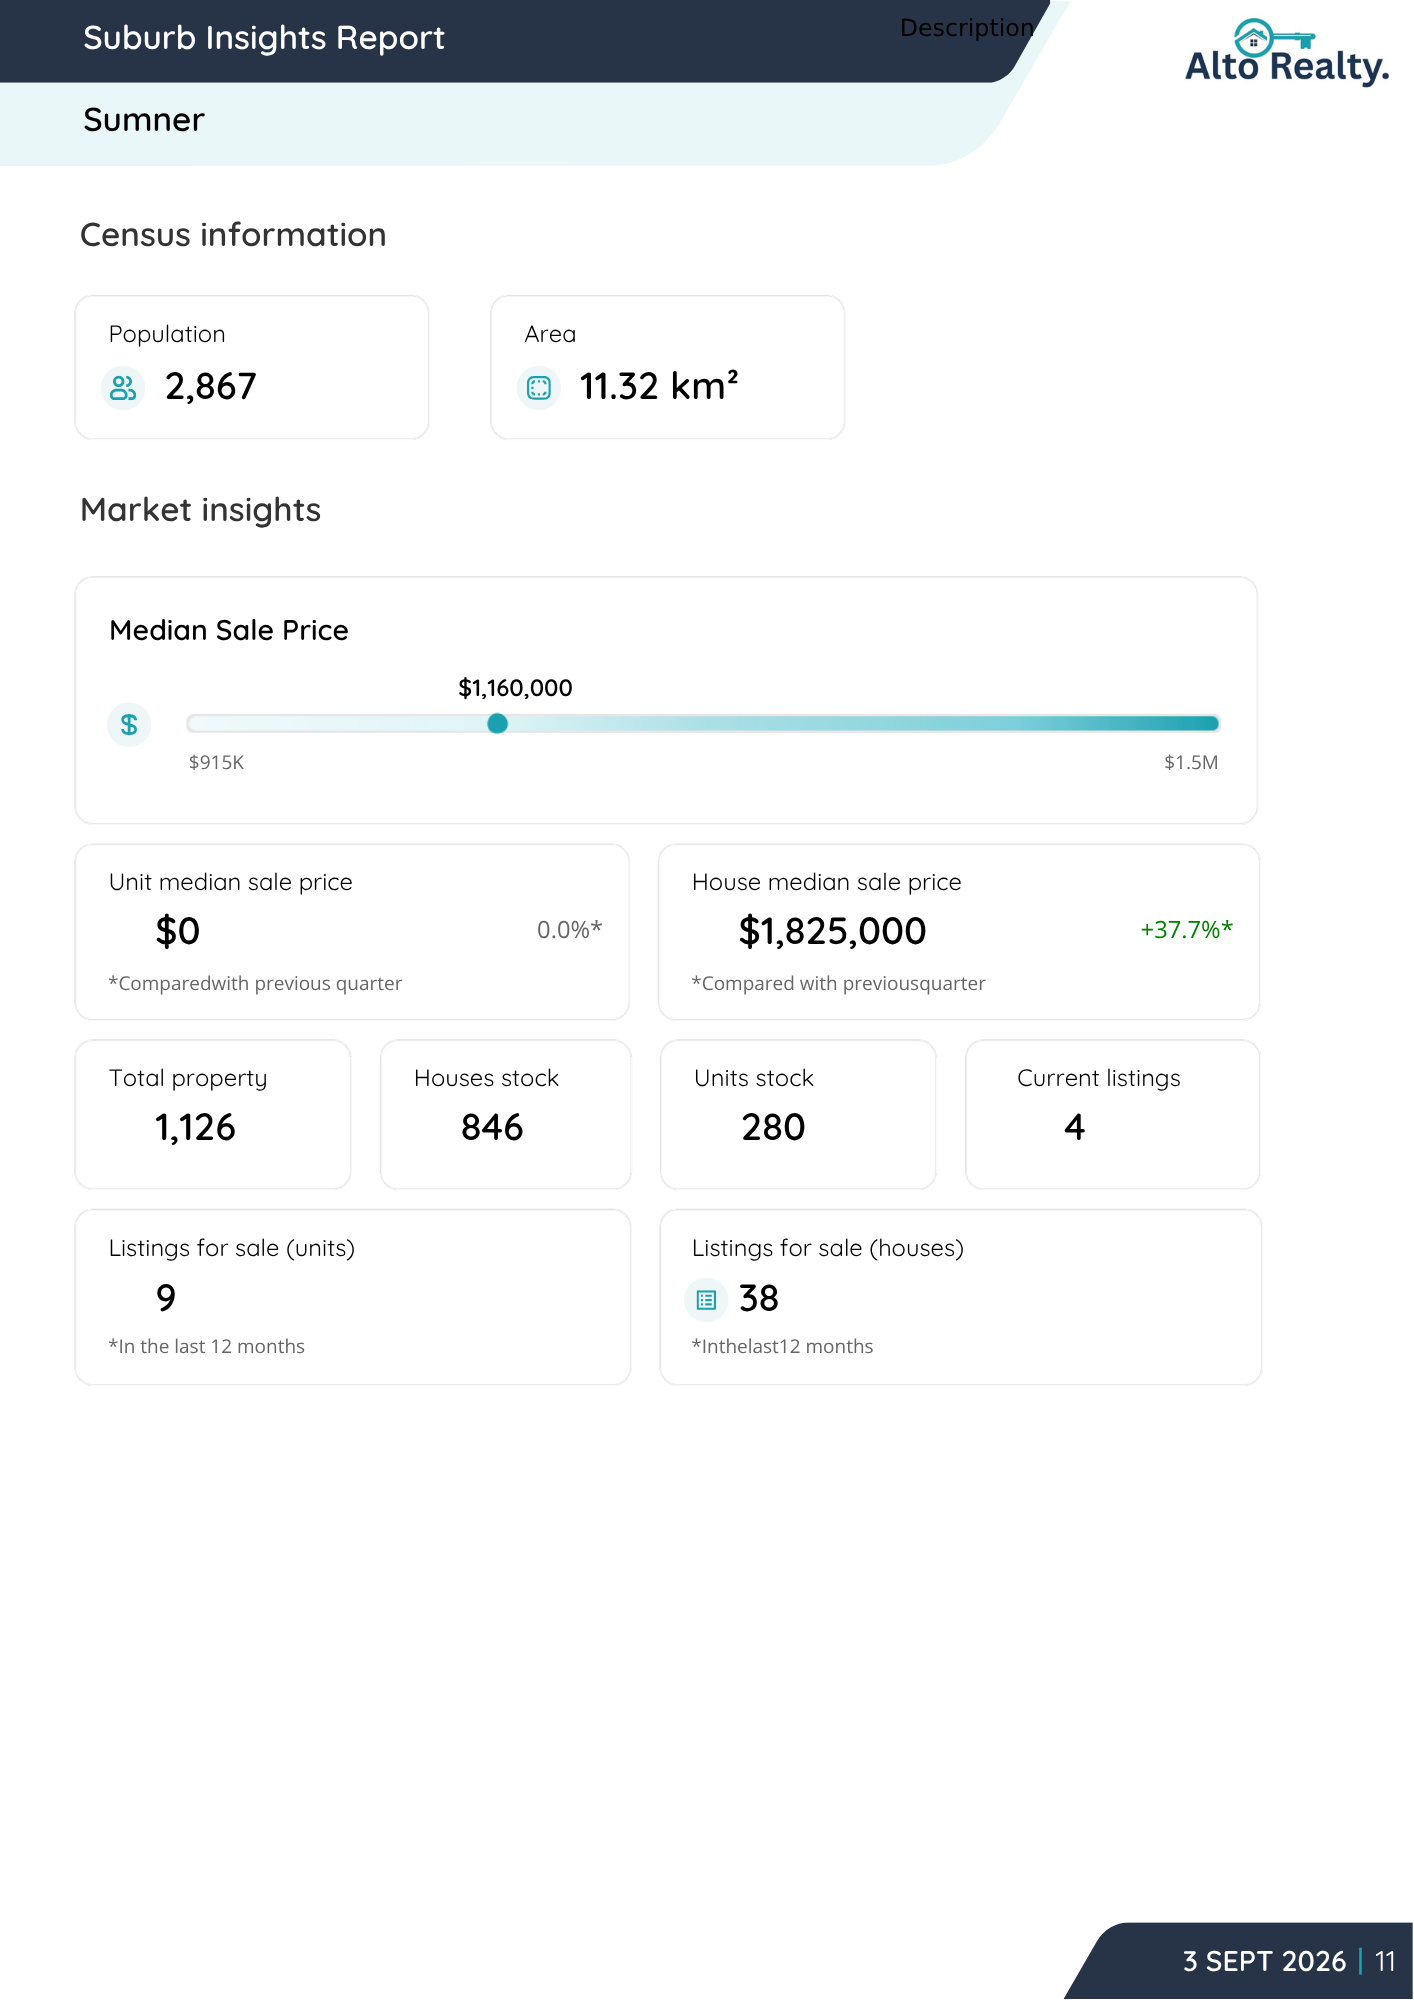The image size is (1414, 2000).
Task: Click the "$915K" minimum price label
Action: tap(216, 763)
